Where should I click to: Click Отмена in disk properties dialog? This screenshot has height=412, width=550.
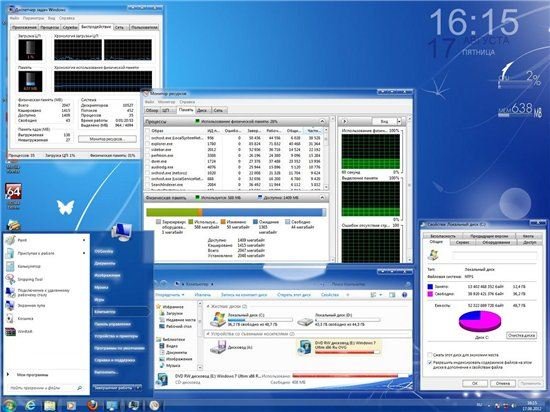[x=503, y=383]
